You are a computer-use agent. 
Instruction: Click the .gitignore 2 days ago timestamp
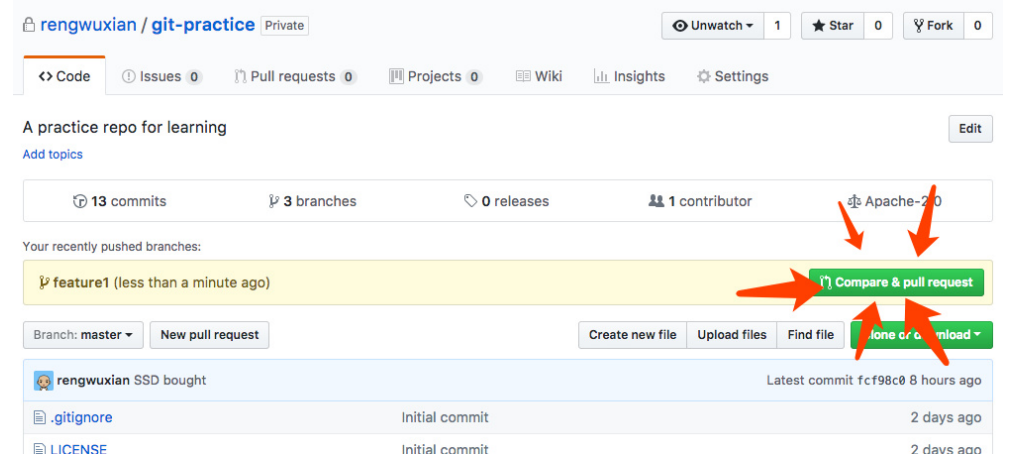pos(946,418)
